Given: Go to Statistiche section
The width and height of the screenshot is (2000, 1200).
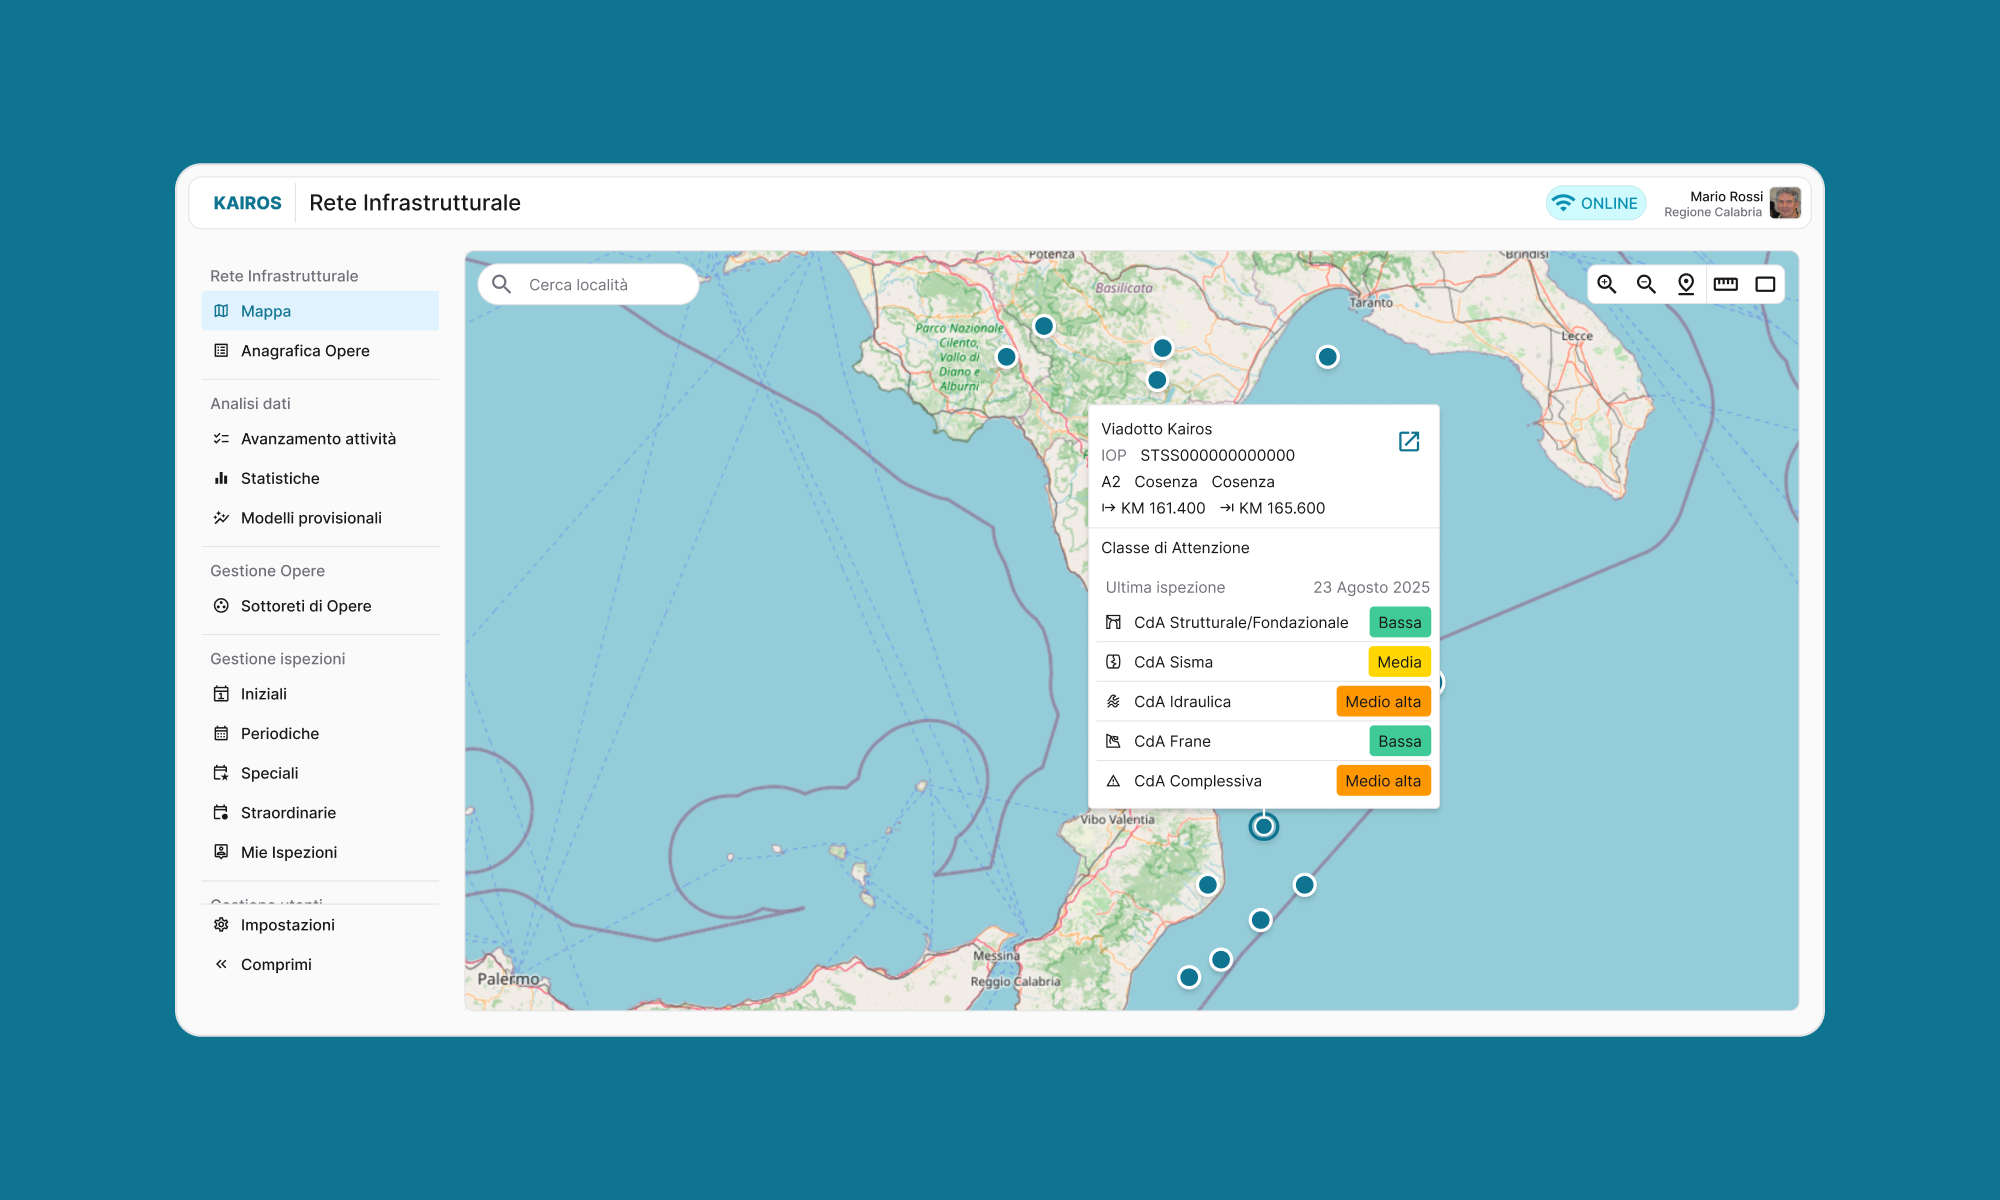Looking at the screenshot, I should point(280,478).
